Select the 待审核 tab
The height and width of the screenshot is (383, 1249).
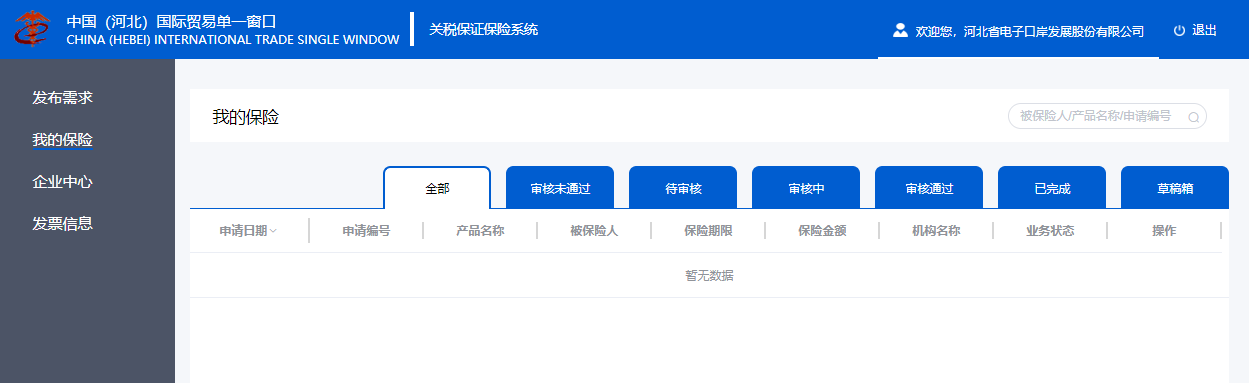point(683,188)
